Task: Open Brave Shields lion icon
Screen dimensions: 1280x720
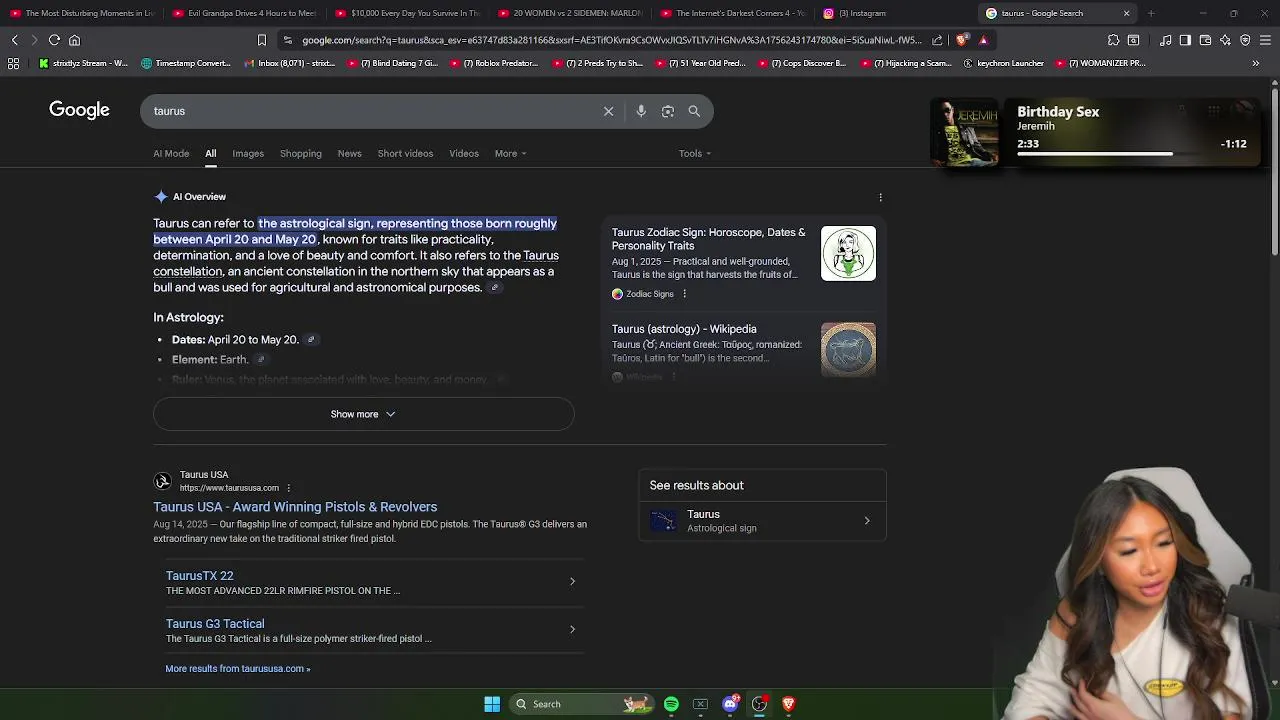Action: tap(962, 40)
